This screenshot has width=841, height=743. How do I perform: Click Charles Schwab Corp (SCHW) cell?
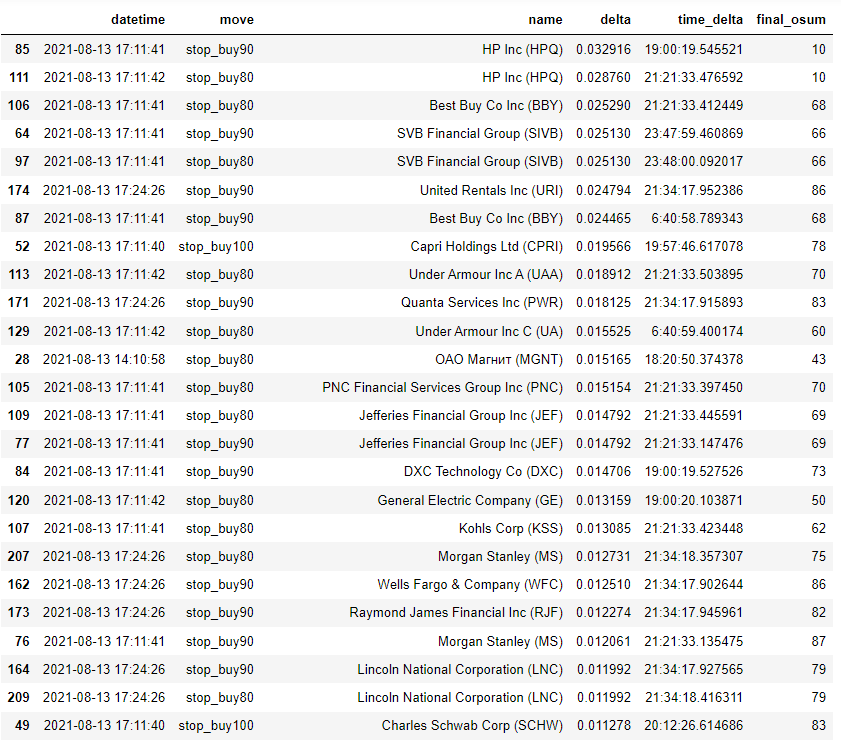tap(473, 726)
